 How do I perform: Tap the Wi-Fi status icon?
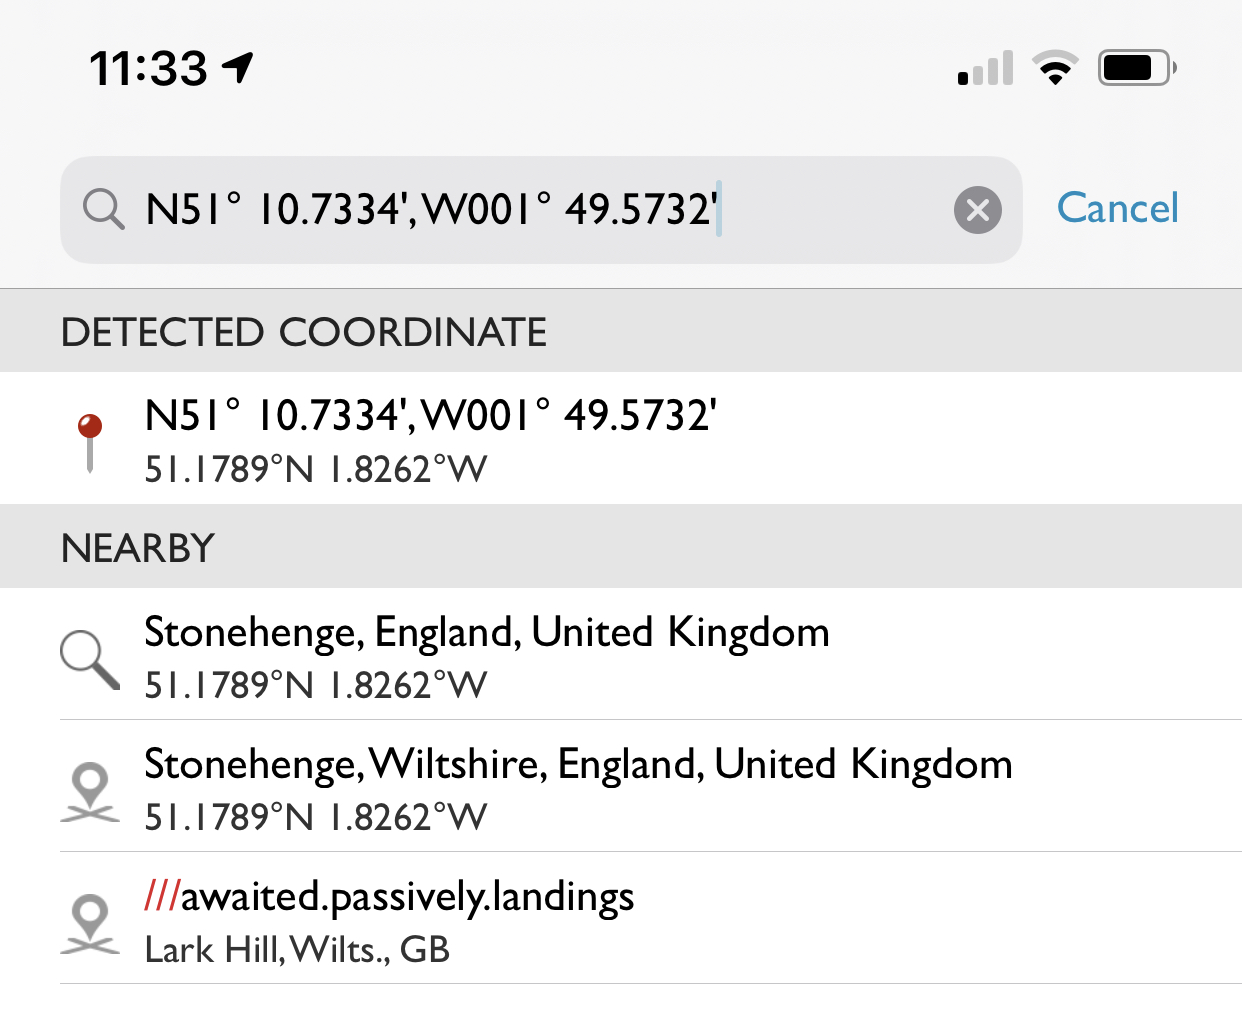pyautogui.click(x=1055, y=68)
